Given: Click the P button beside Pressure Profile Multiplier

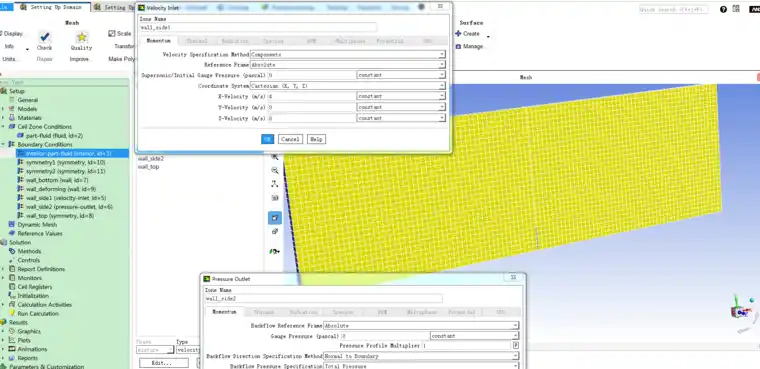Looking at the screenshot, I should pyautogui.click(x=516, y=346).
